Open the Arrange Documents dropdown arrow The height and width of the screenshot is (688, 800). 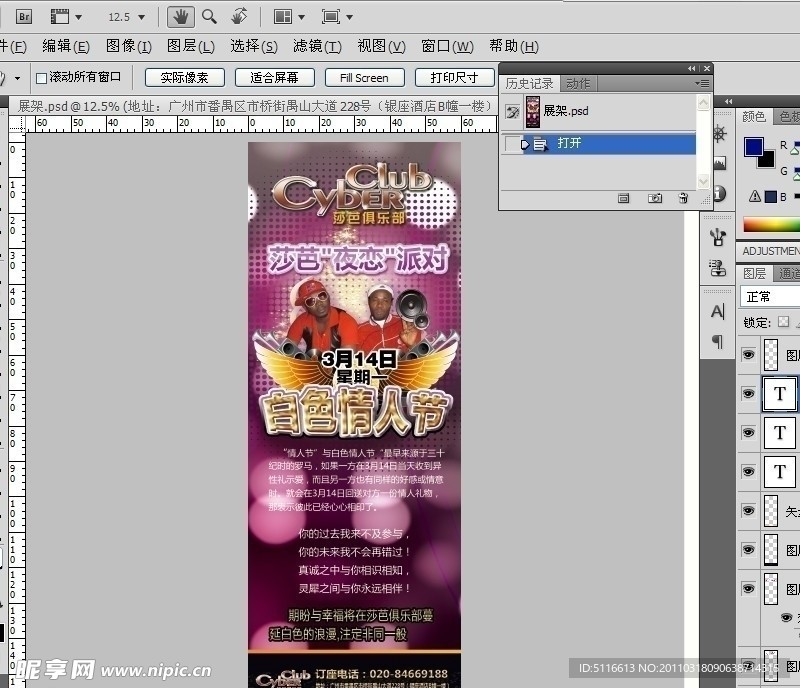302,17
